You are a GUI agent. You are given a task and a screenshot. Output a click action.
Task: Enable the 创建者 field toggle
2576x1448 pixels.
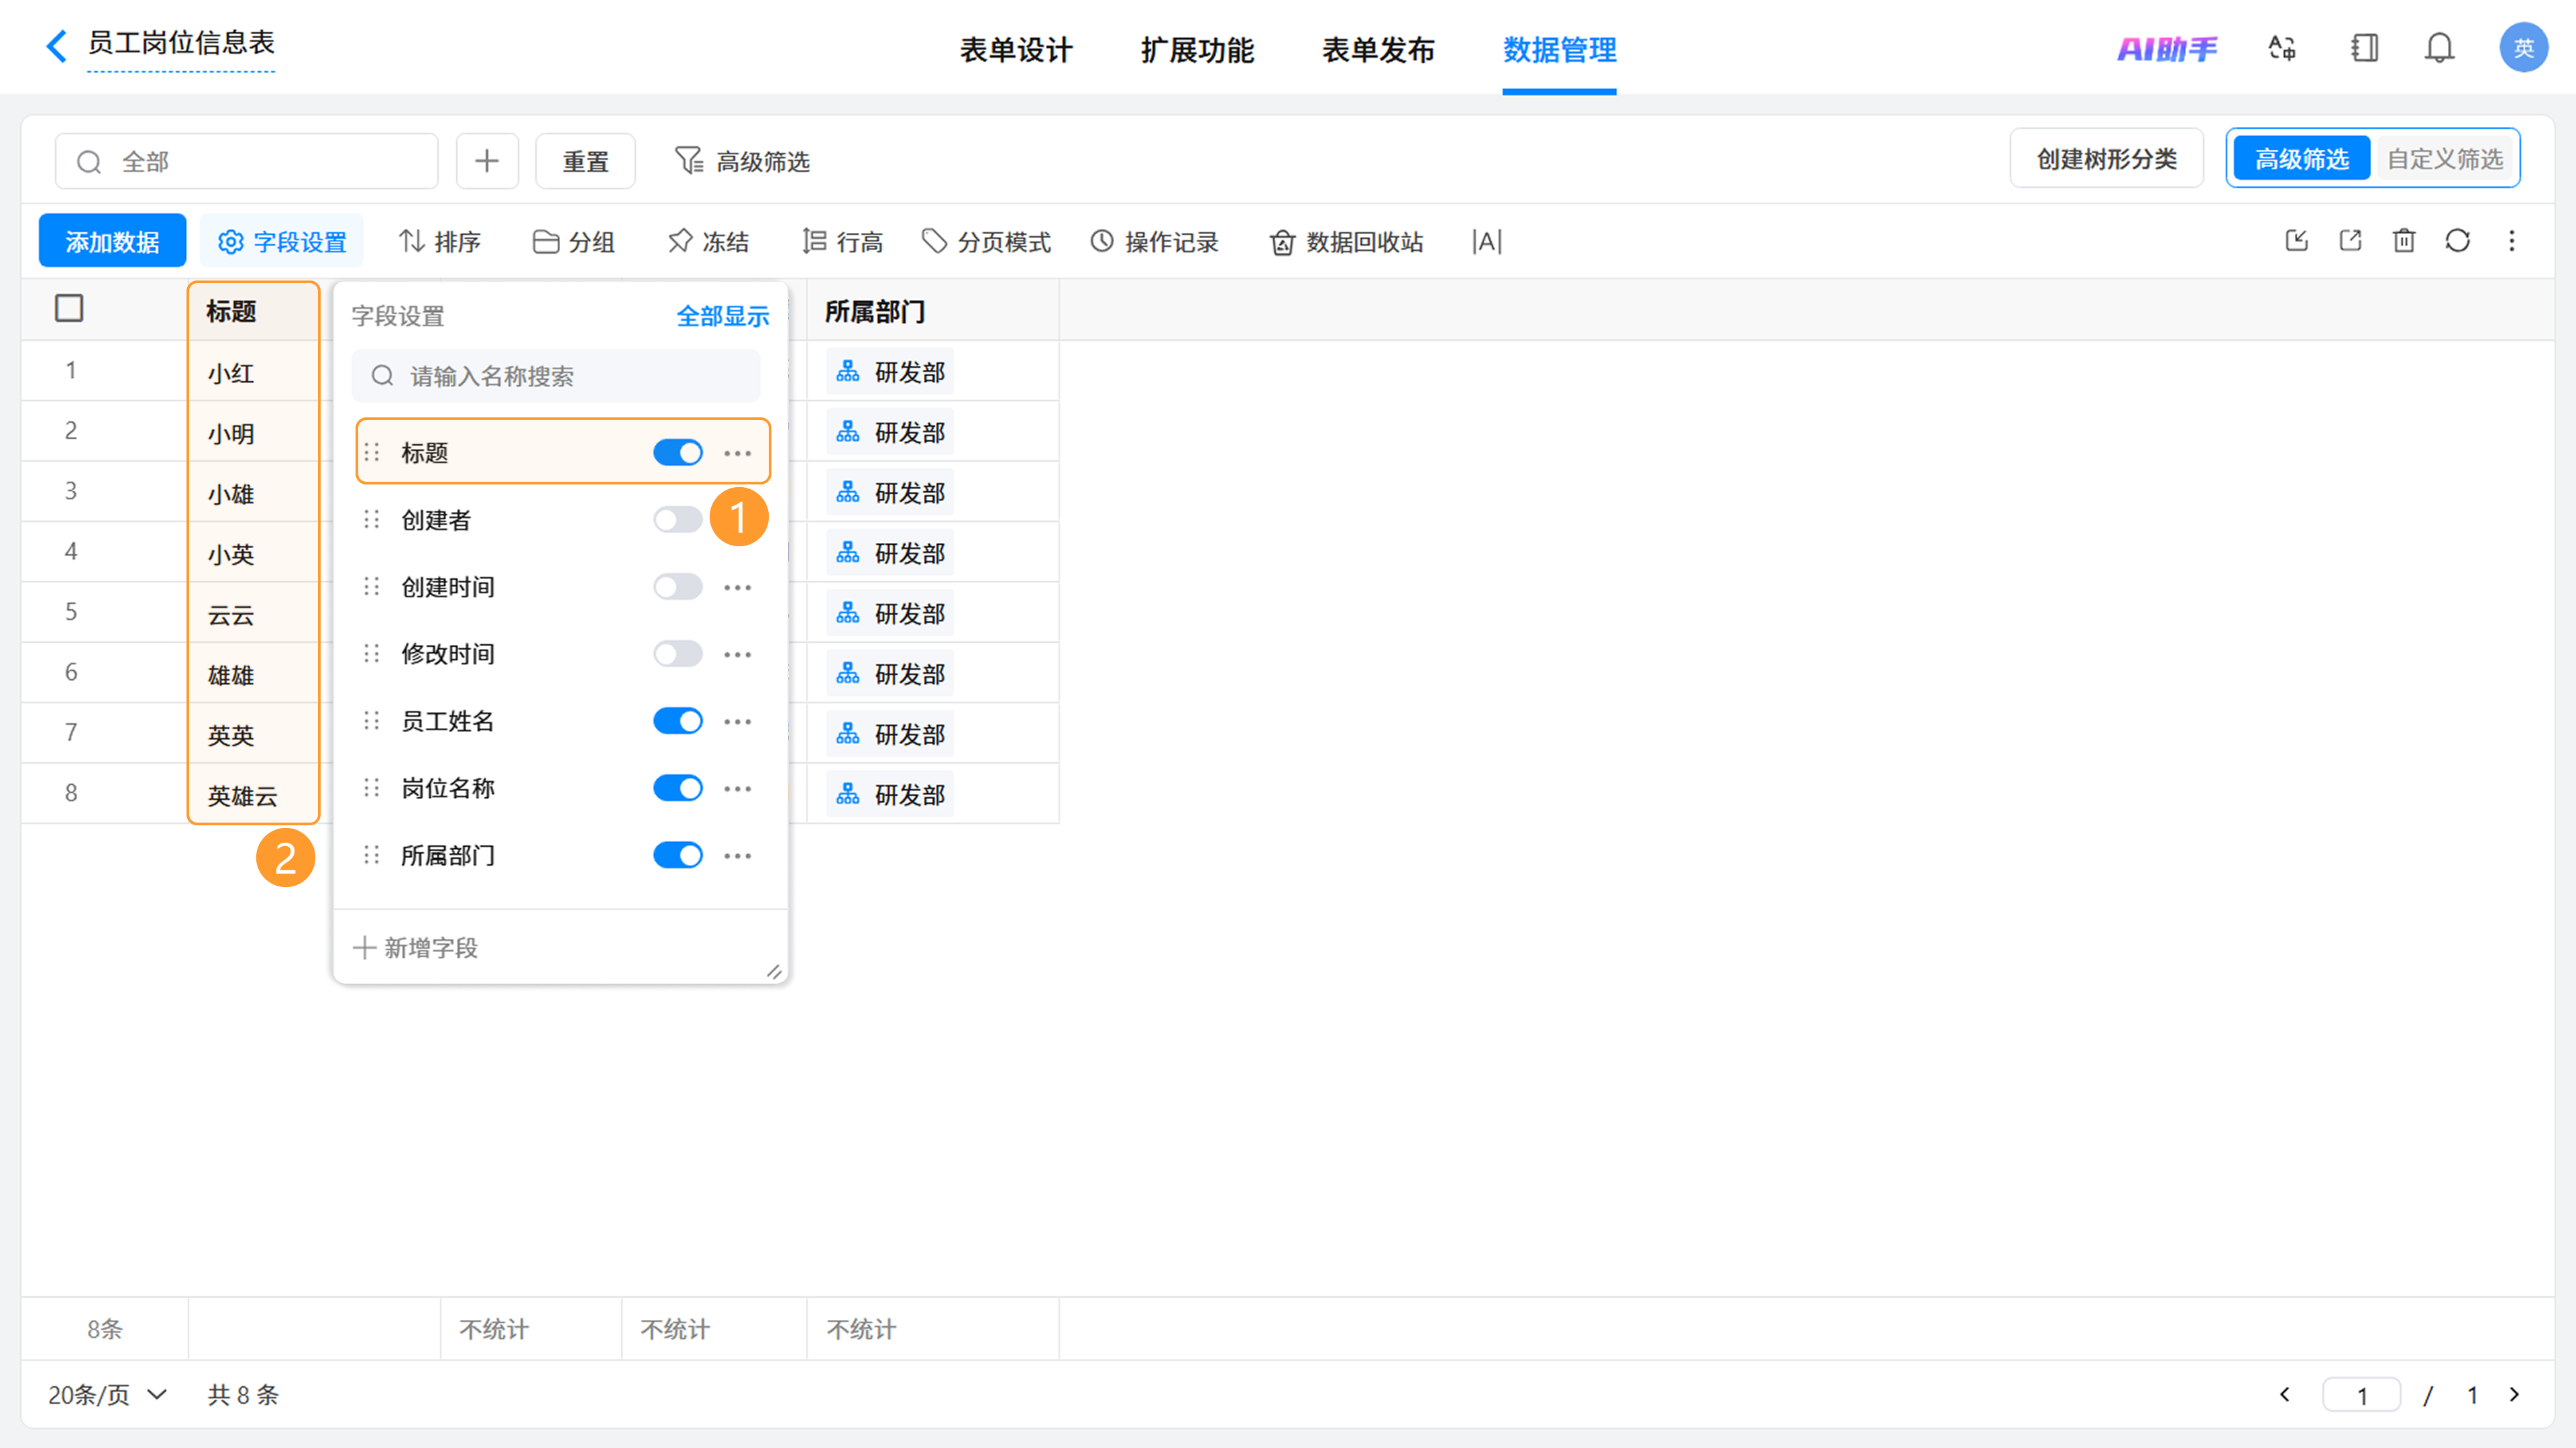678,519
